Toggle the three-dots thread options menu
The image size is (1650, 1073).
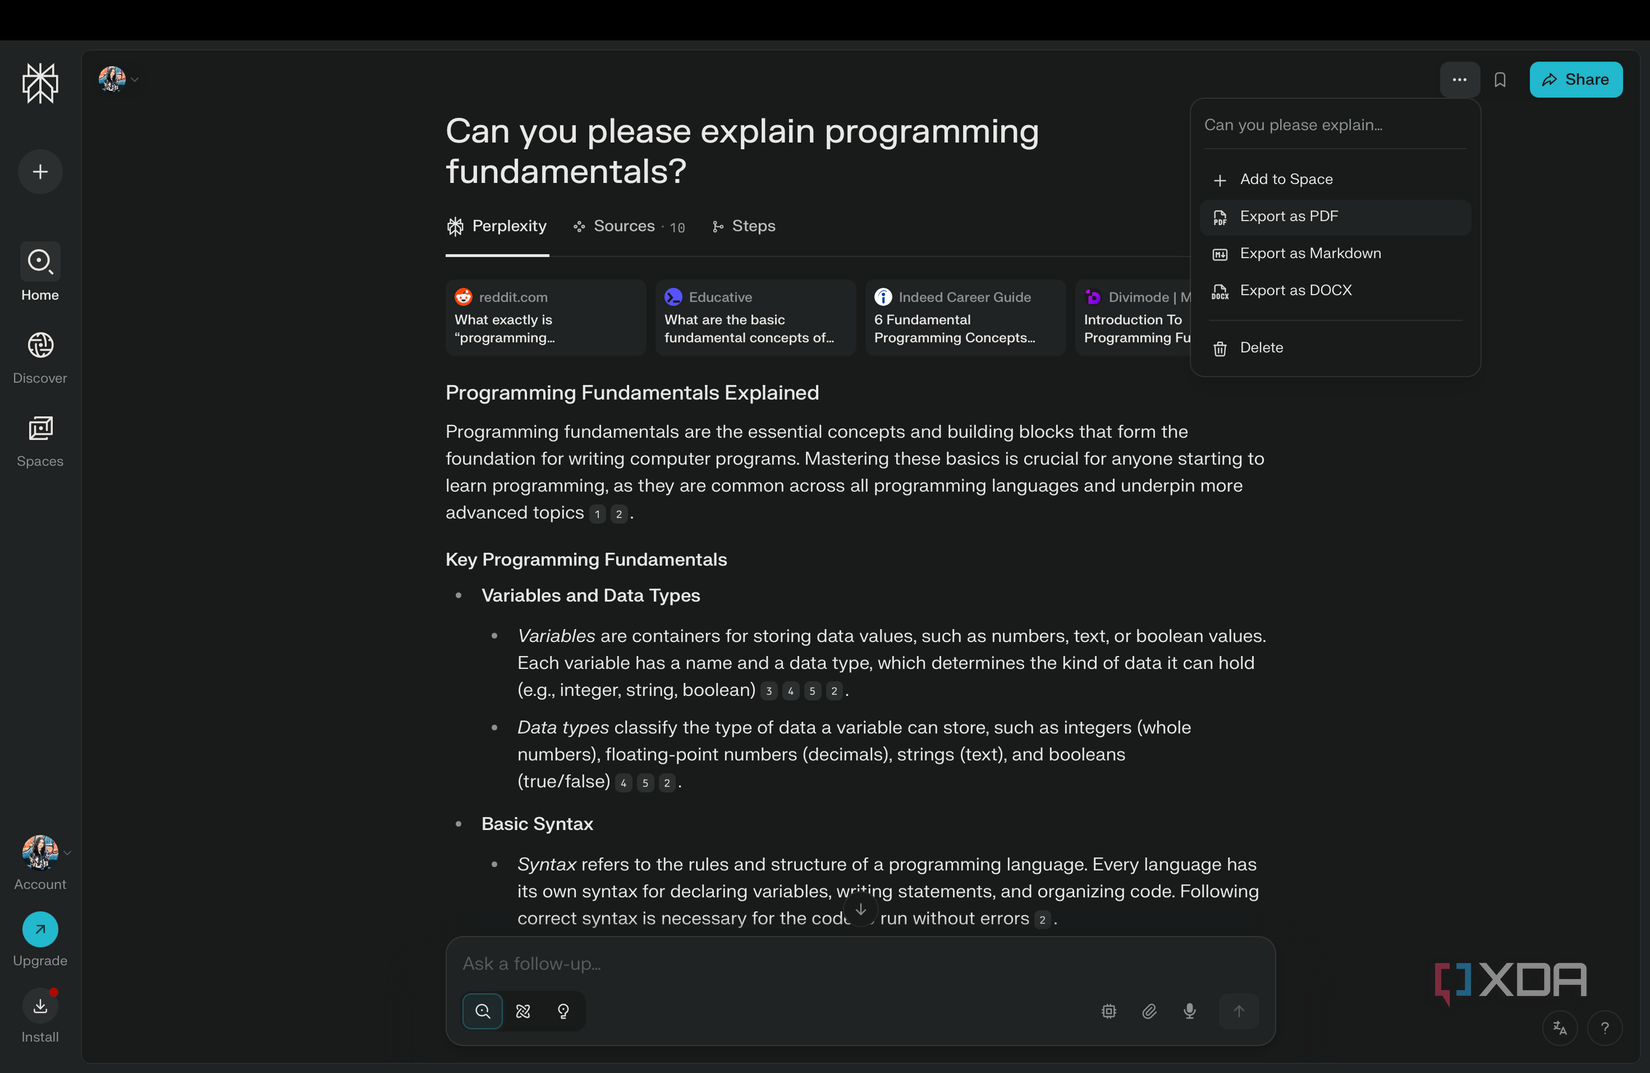[1459, 80]
